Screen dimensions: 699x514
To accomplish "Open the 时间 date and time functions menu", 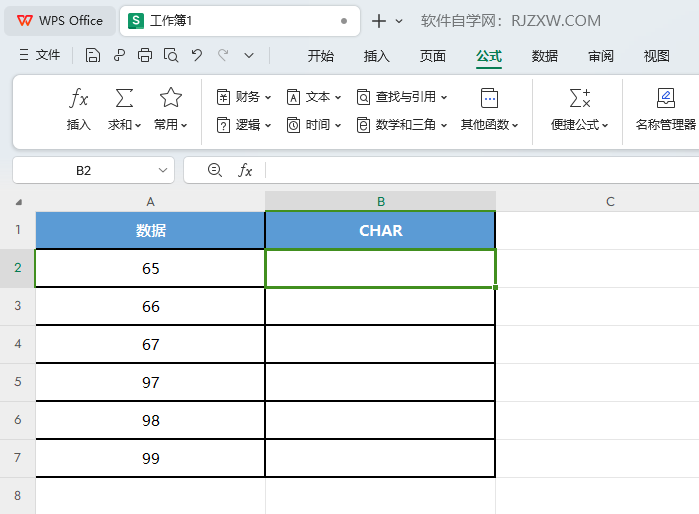I will 314,125.
